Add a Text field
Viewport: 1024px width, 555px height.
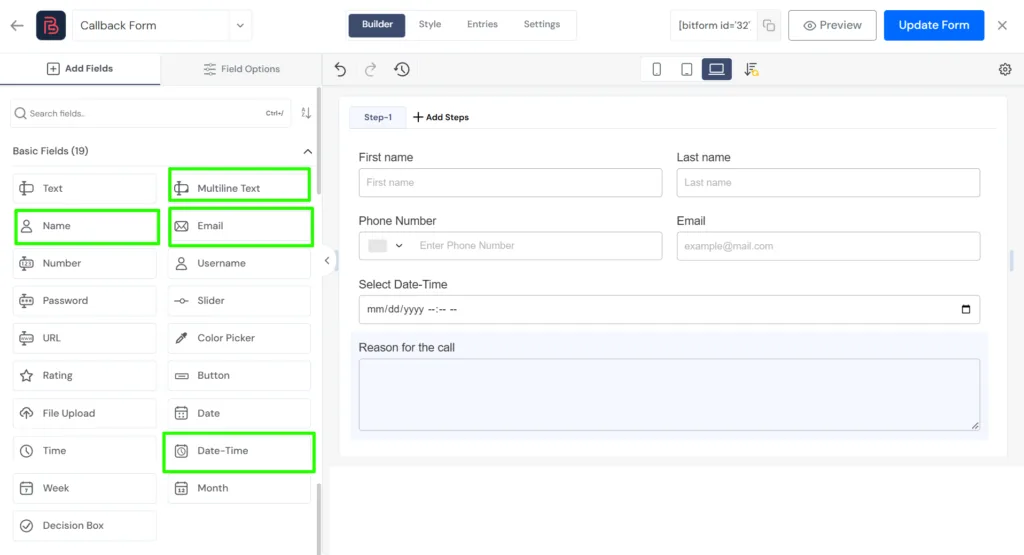(85, 188)
